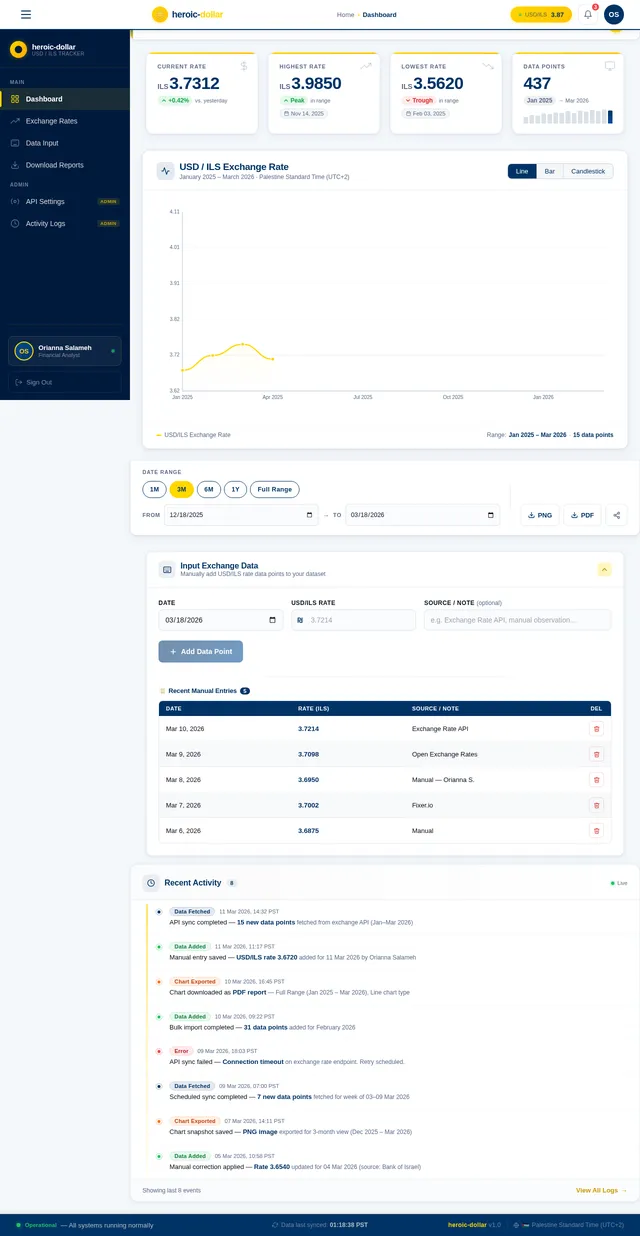Delete the Mar 10, 2026 entry
Screen dimensions: 640x1236
pyautogui.click(x=597, y=729)
